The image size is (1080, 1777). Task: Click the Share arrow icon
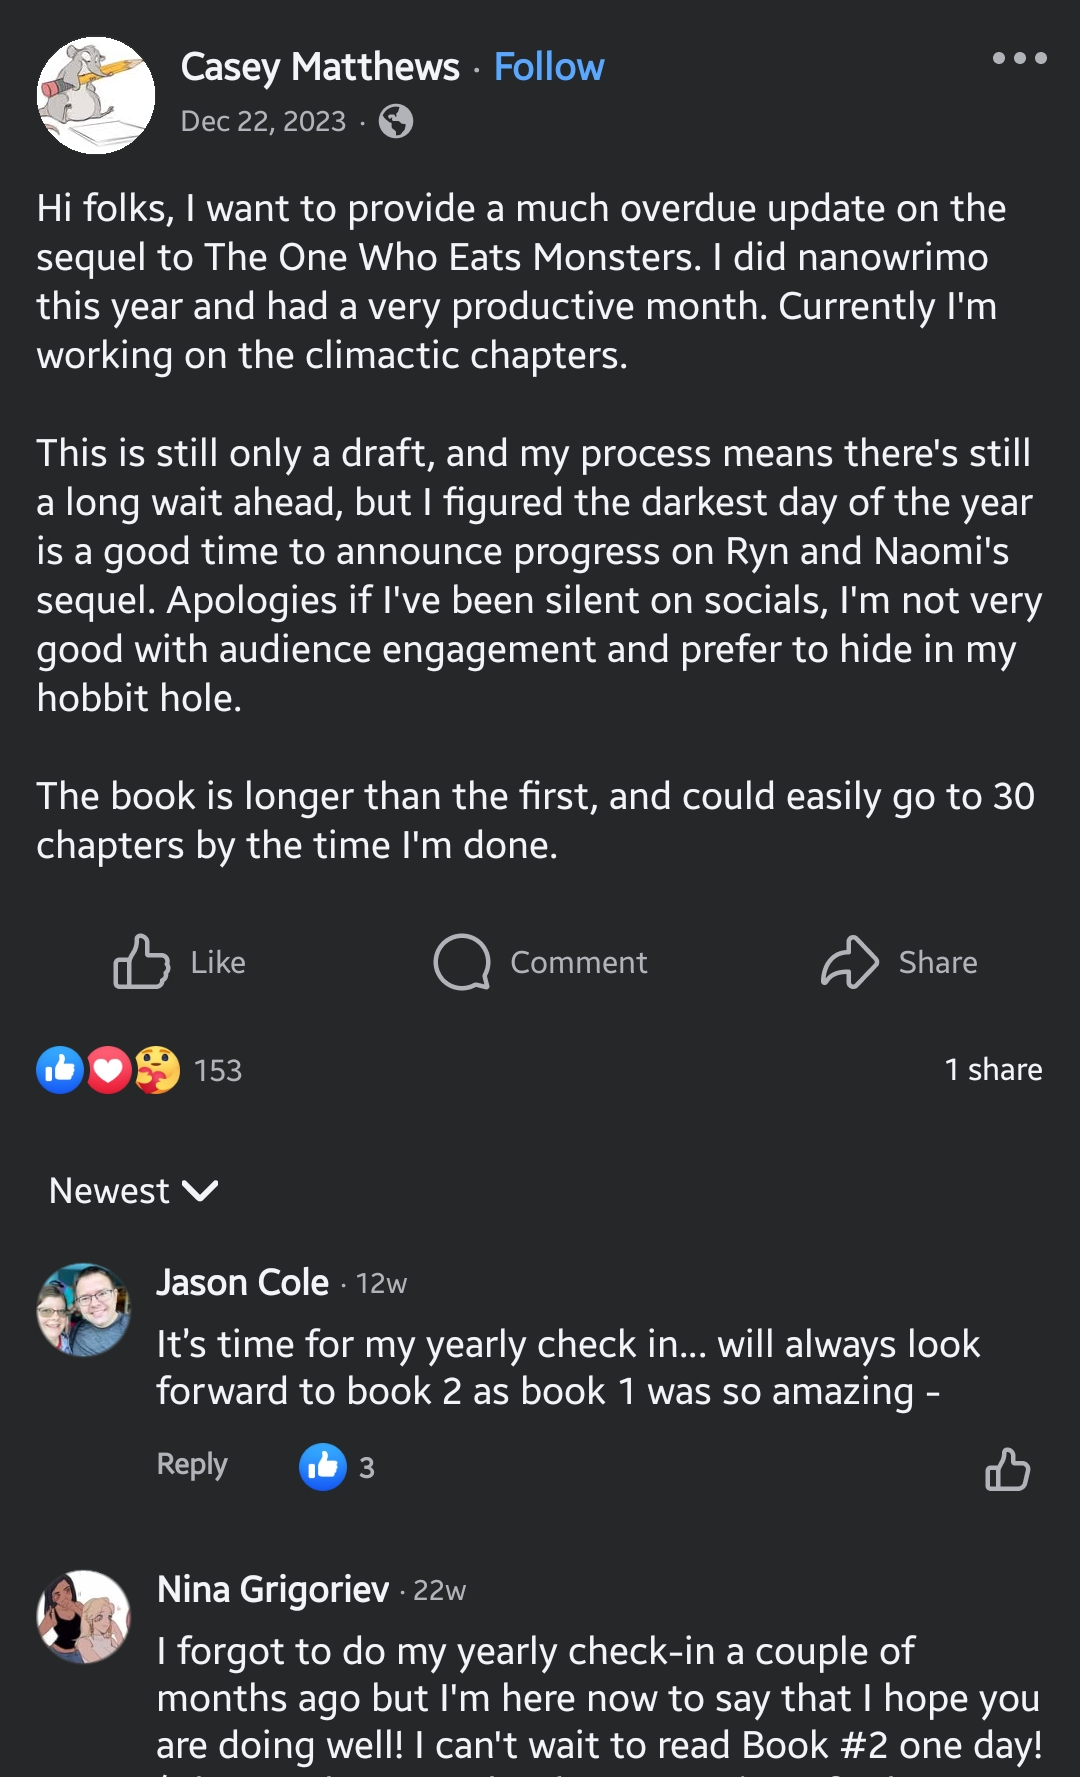click(850, 962)
